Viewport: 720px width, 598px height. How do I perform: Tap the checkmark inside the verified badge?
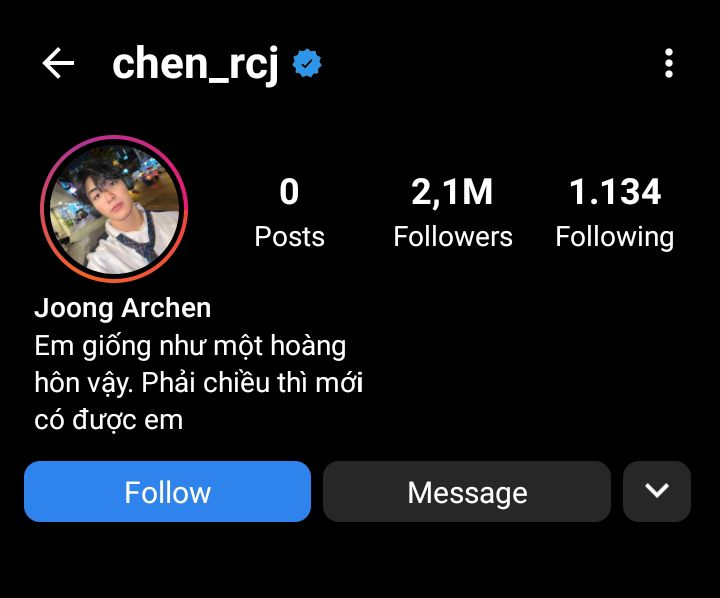[307, 64]
